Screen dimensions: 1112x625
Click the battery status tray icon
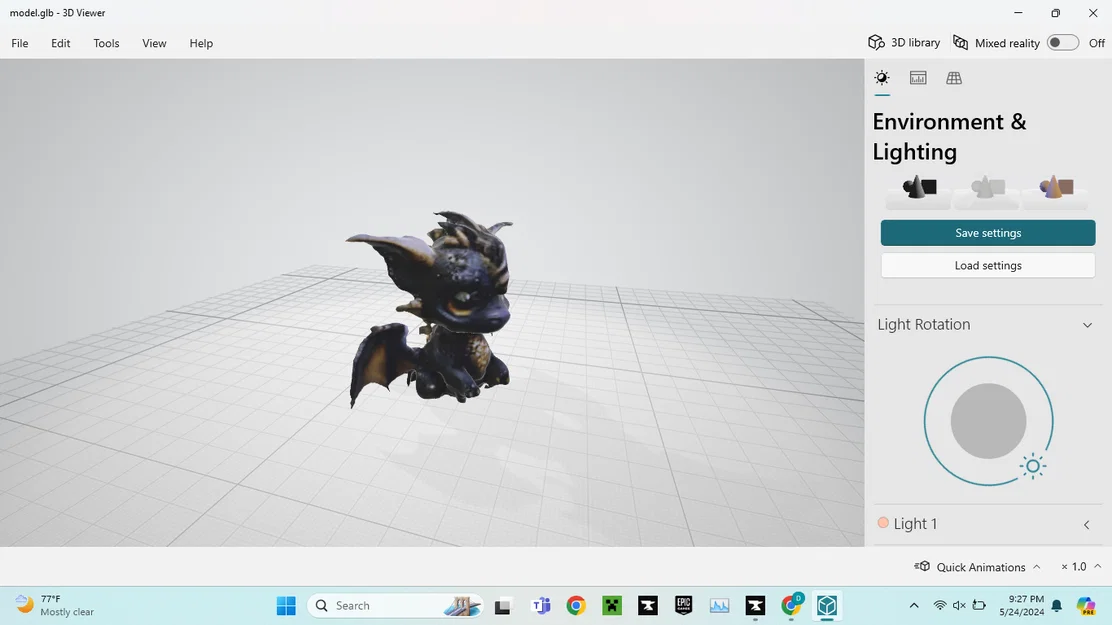click(979, 606)
